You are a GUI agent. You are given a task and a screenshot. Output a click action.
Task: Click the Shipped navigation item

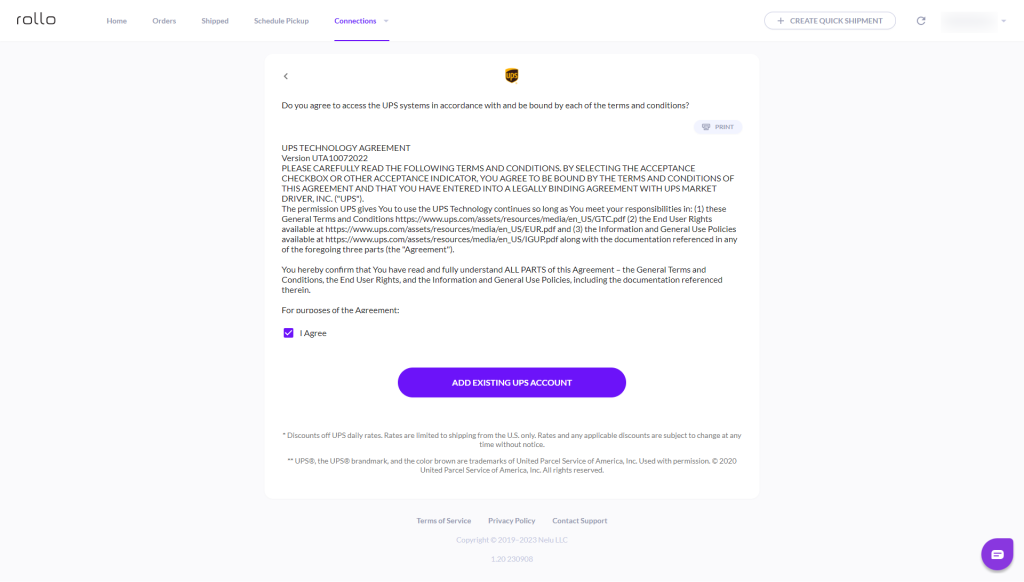(x=214, y=19)
